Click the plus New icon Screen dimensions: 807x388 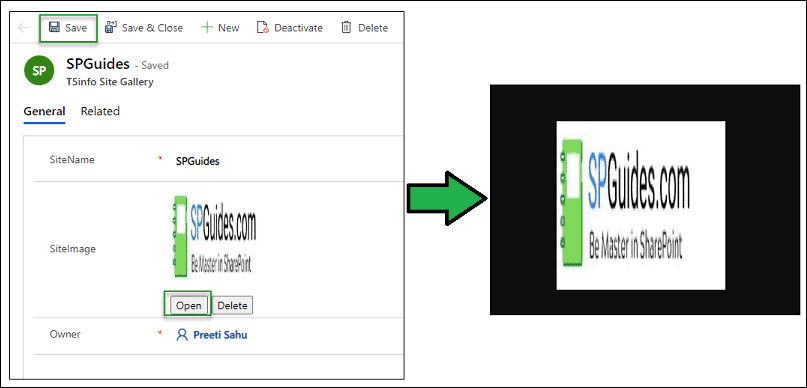206,27
